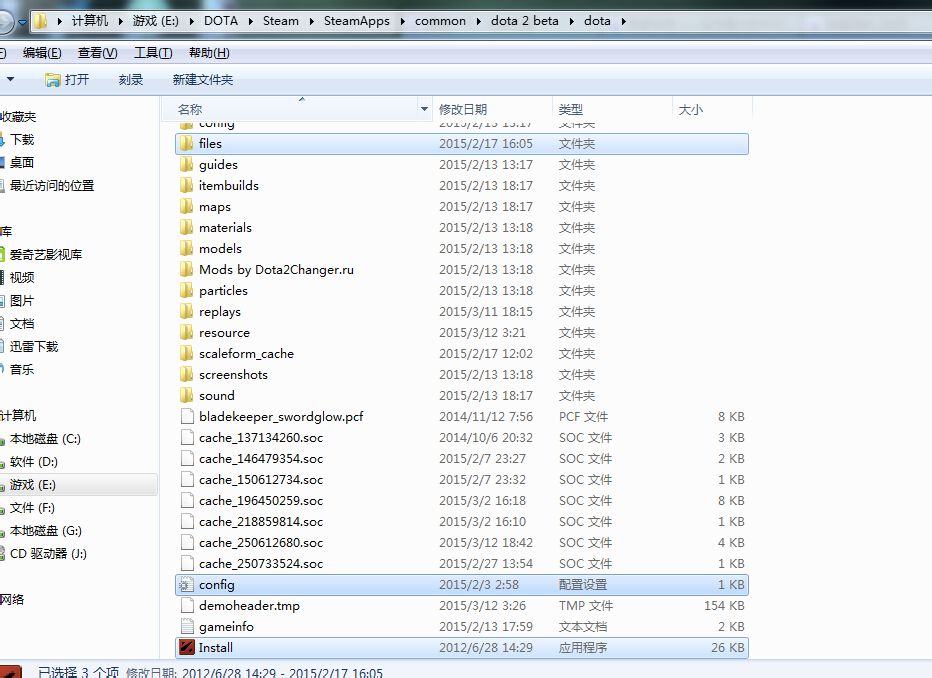Image resolution: width=932 pixels, height=678 pixels.
Task: Go to SteamApps in the address bar
Action: (357, 21)
